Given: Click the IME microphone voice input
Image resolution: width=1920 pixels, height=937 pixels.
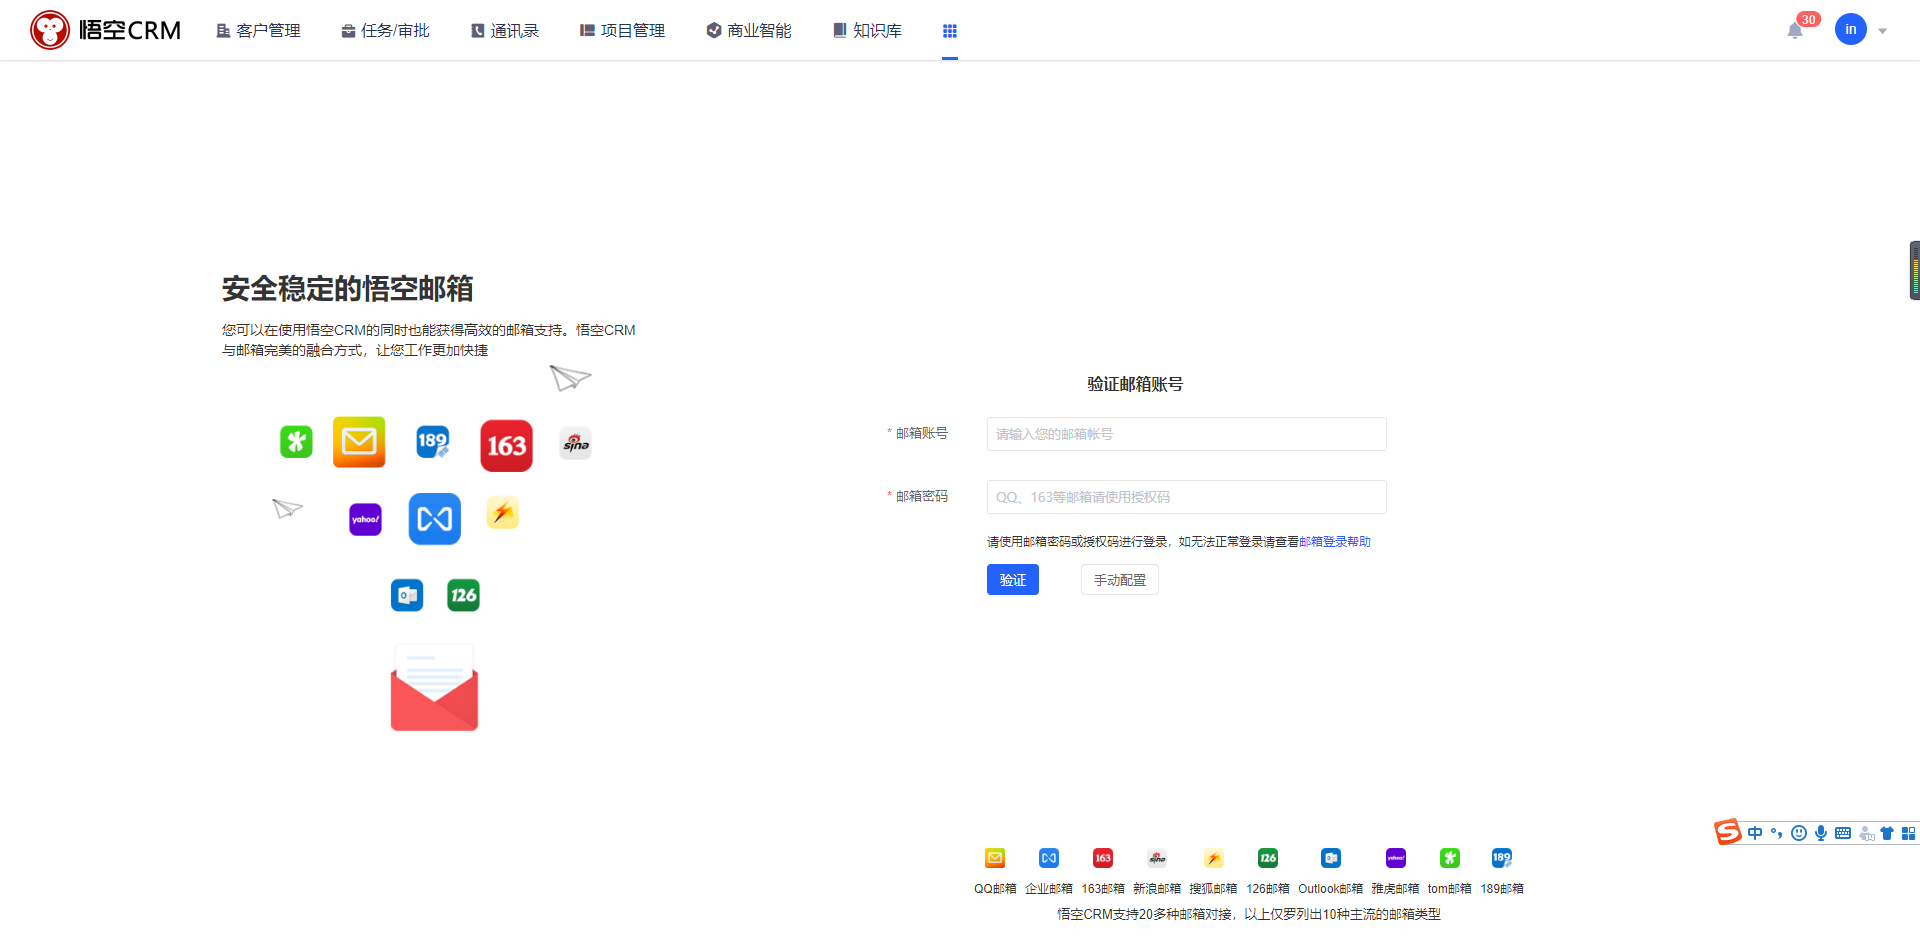Looking at the screenshot, I should (1821, 833).
